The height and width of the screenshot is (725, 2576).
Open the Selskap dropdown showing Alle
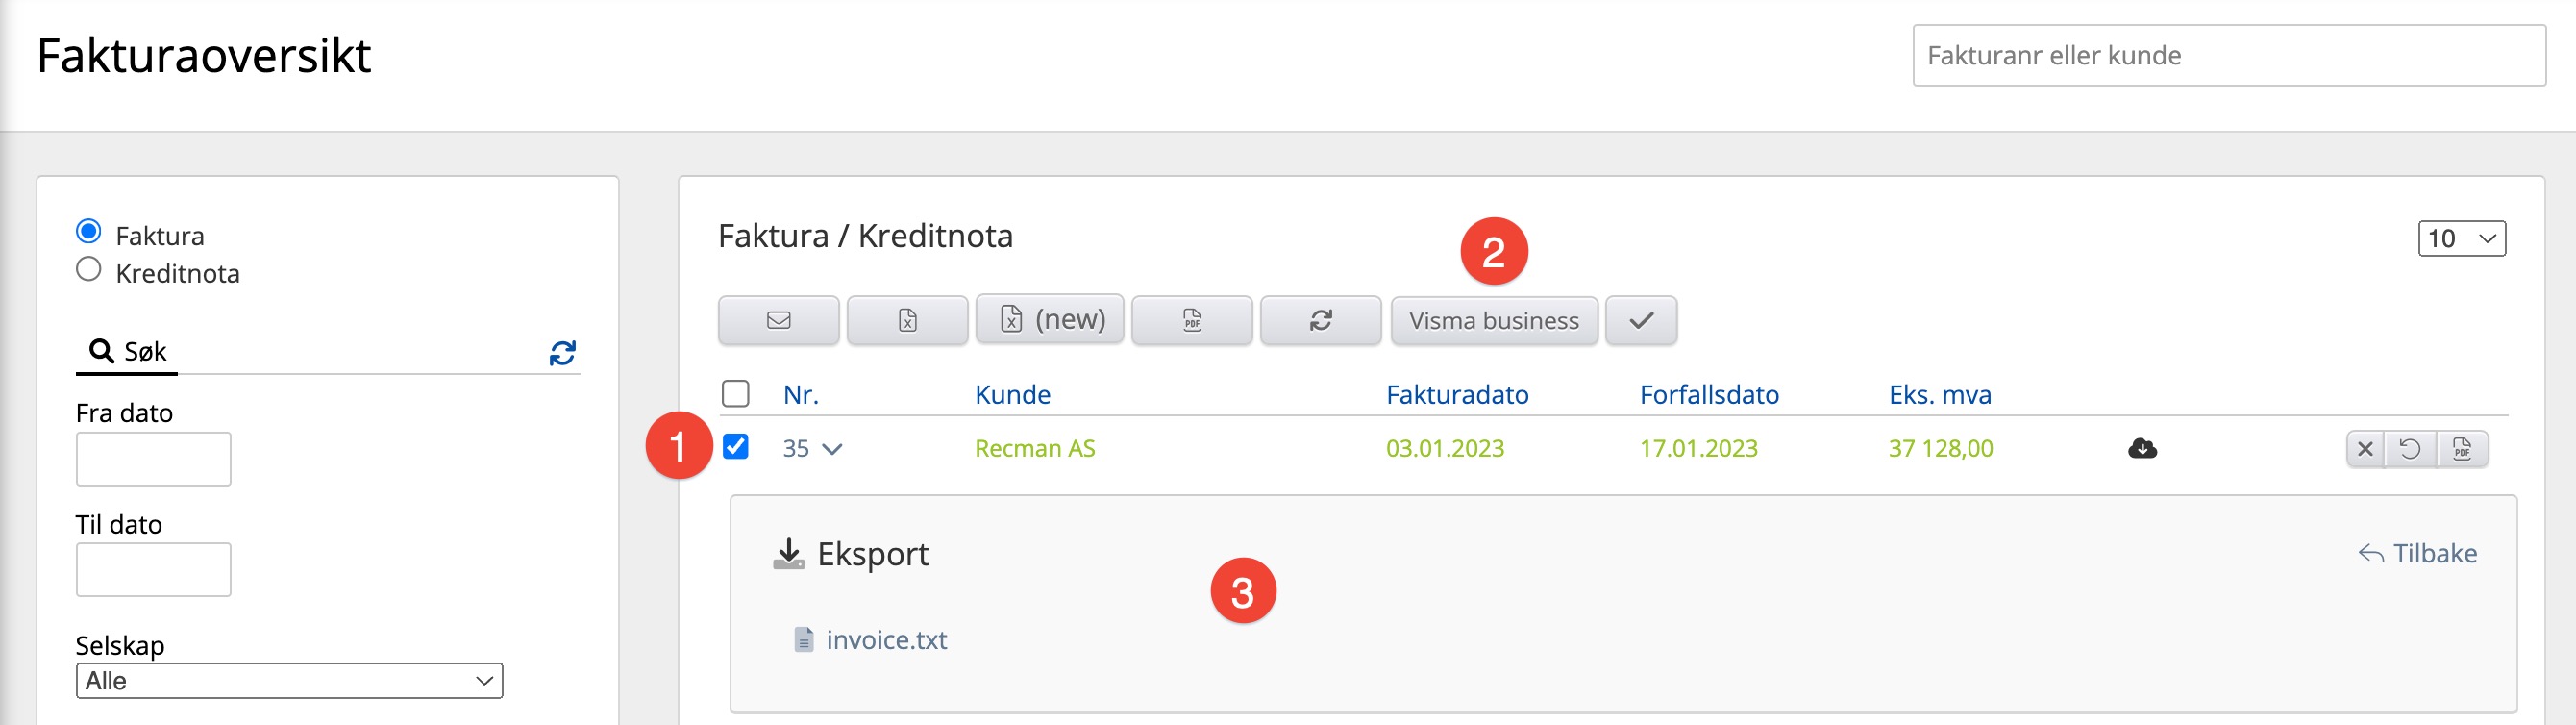click(289, 681)
